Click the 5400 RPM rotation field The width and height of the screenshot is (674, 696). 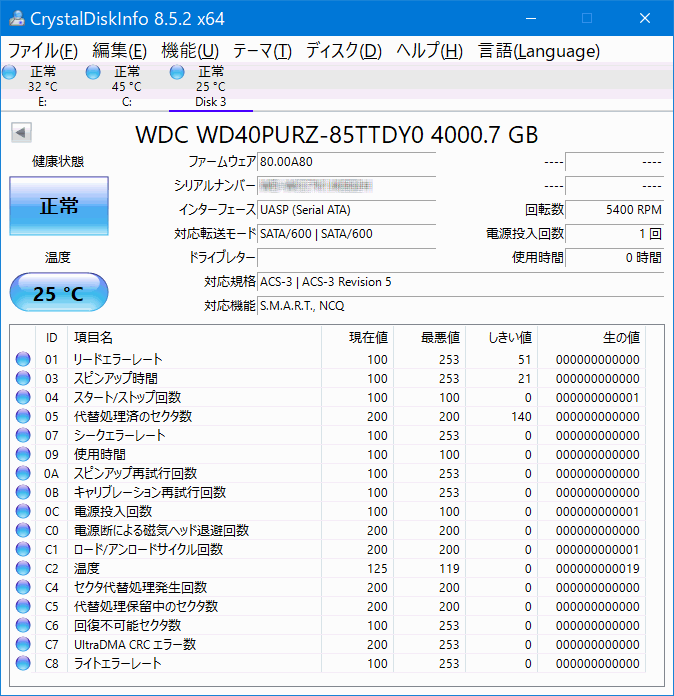(615, 210)
